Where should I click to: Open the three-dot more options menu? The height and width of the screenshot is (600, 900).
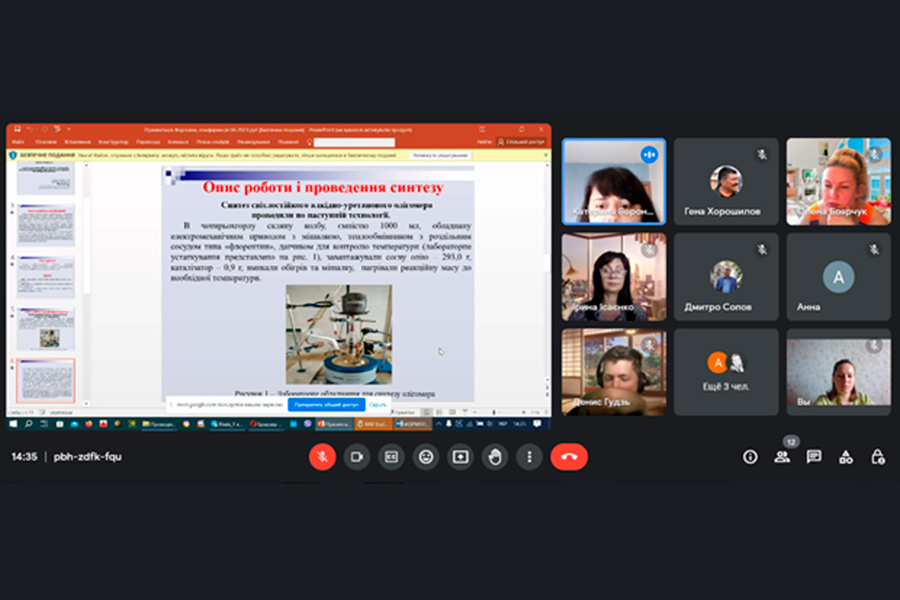pos(529,457)
